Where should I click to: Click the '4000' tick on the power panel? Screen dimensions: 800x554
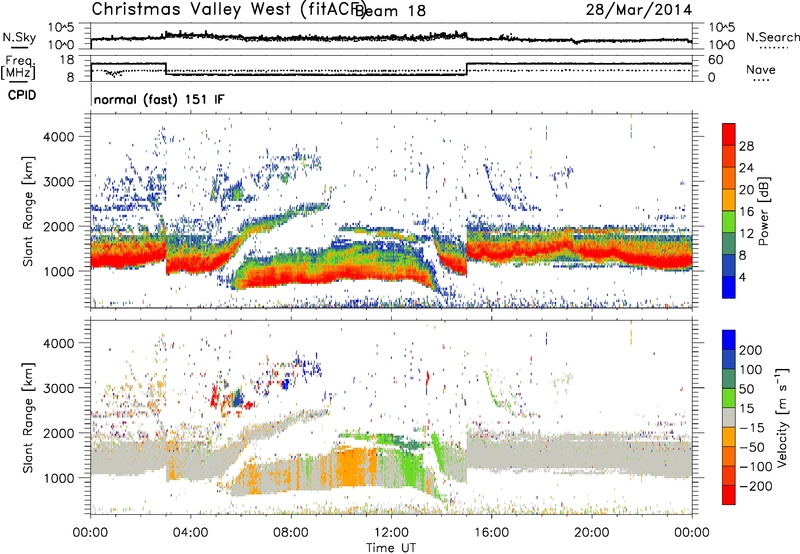(59, 137)
